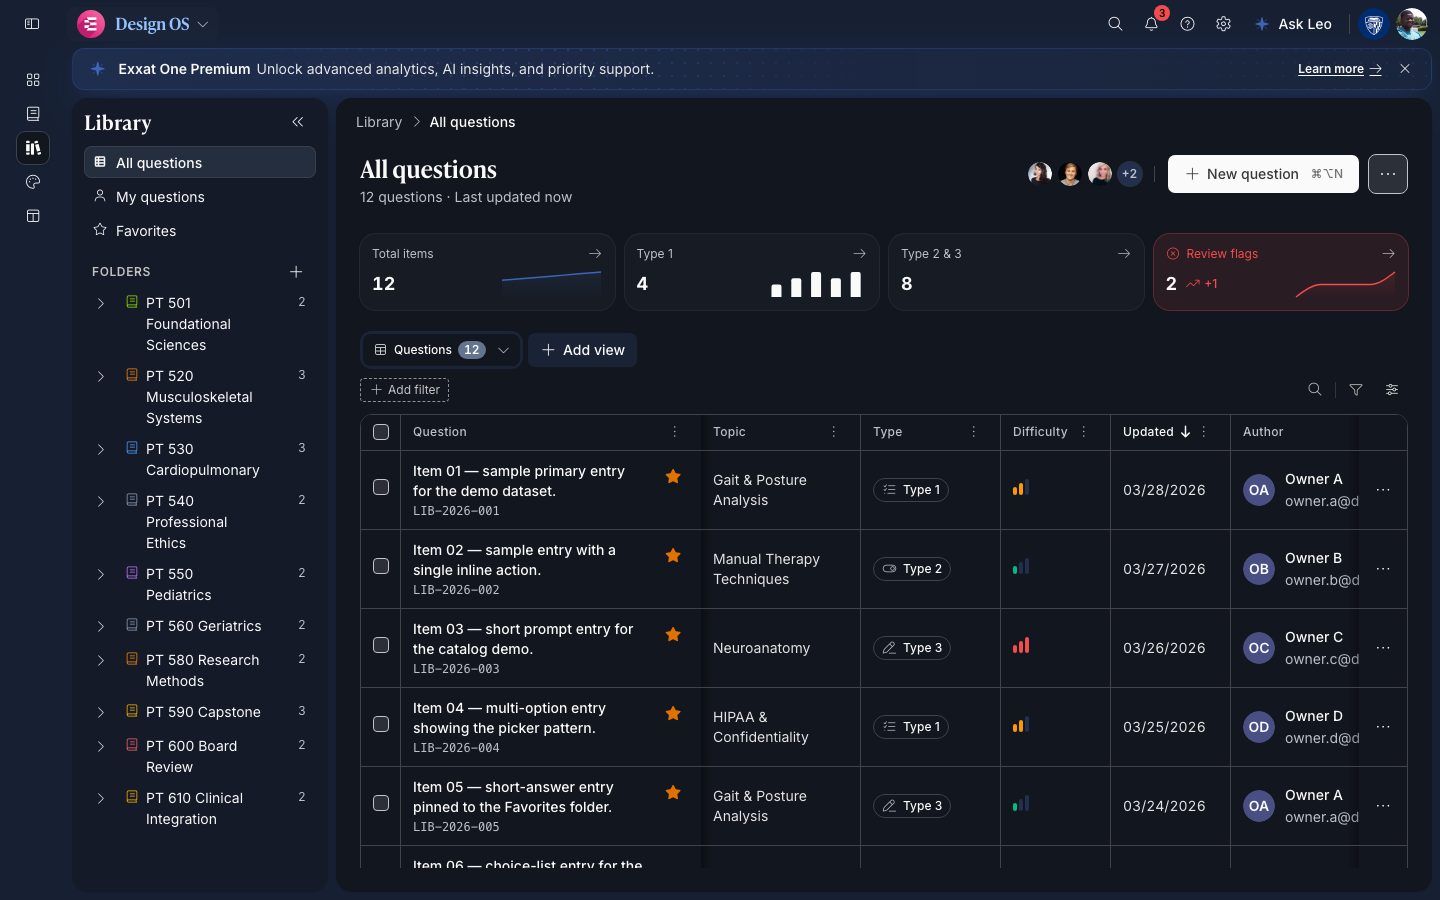This screenshot has height=900, width=1440.
Task: Toggle favorite star on Item 03
Action: [x=673, y=635]
